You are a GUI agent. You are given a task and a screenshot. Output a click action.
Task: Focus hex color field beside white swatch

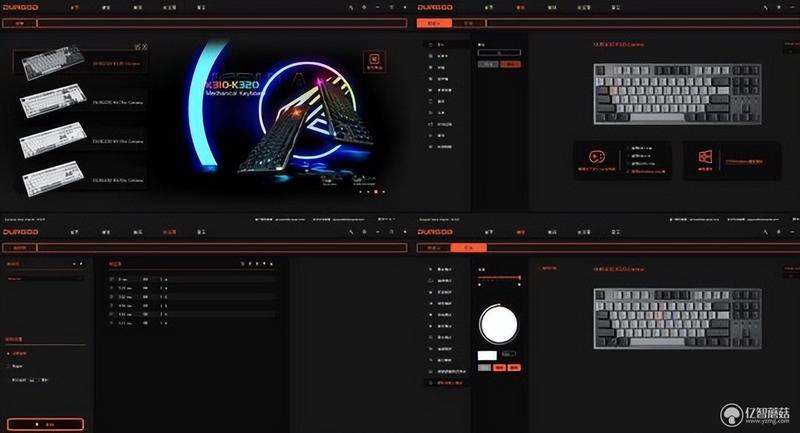point(509,354)
